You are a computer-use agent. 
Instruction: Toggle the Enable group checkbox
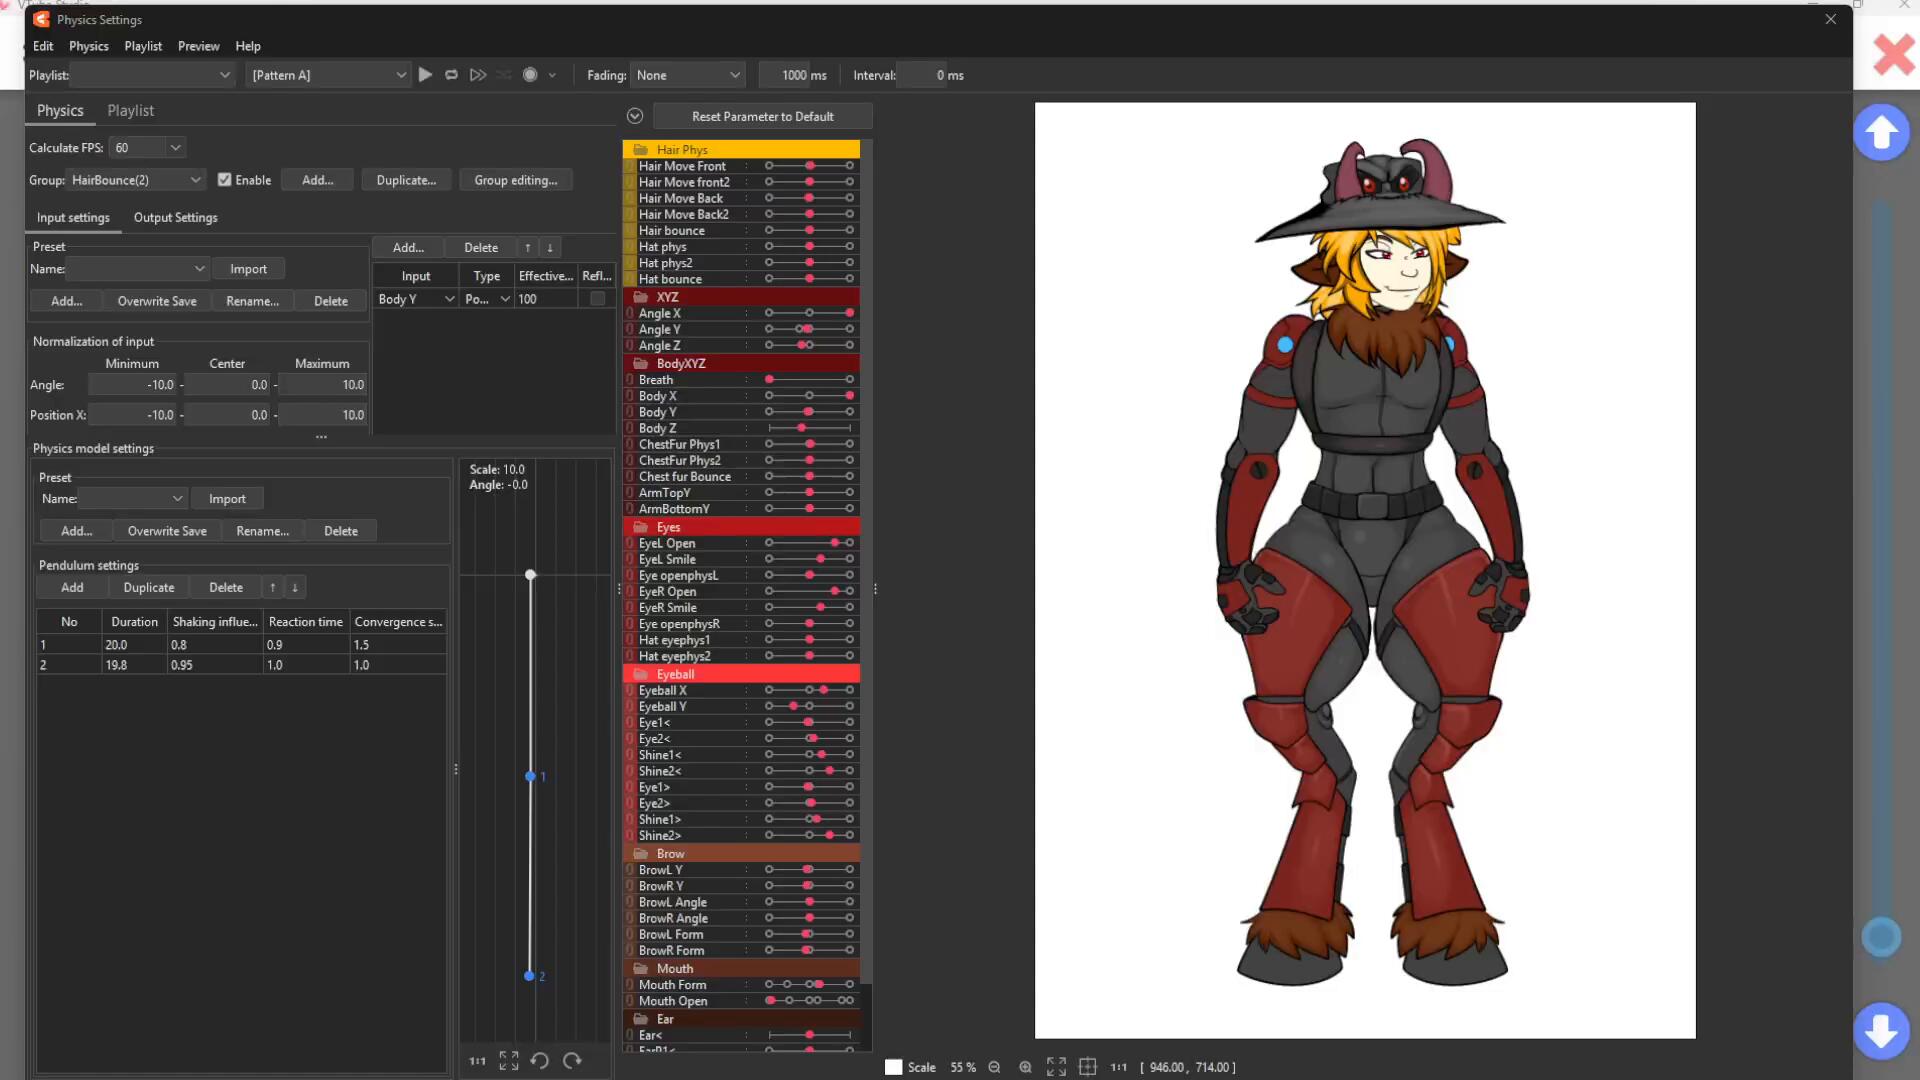(225, 180)
